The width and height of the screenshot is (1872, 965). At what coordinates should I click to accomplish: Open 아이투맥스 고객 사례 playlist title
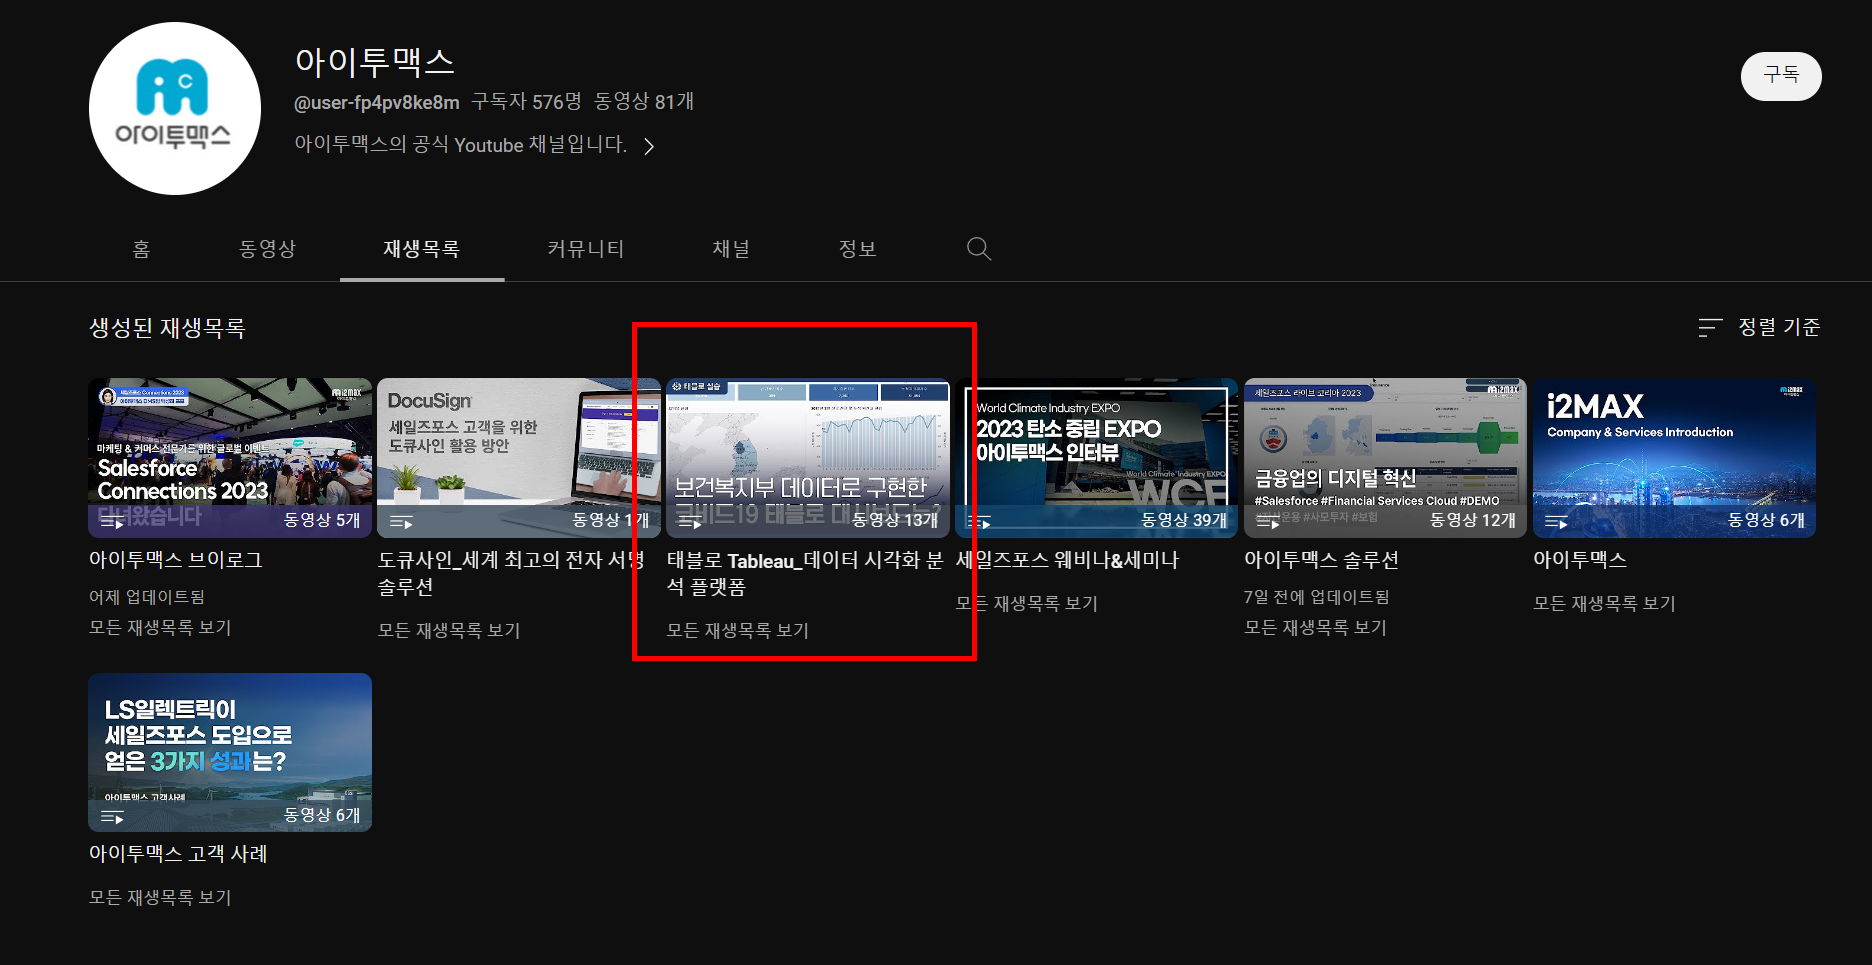[178, 854]
